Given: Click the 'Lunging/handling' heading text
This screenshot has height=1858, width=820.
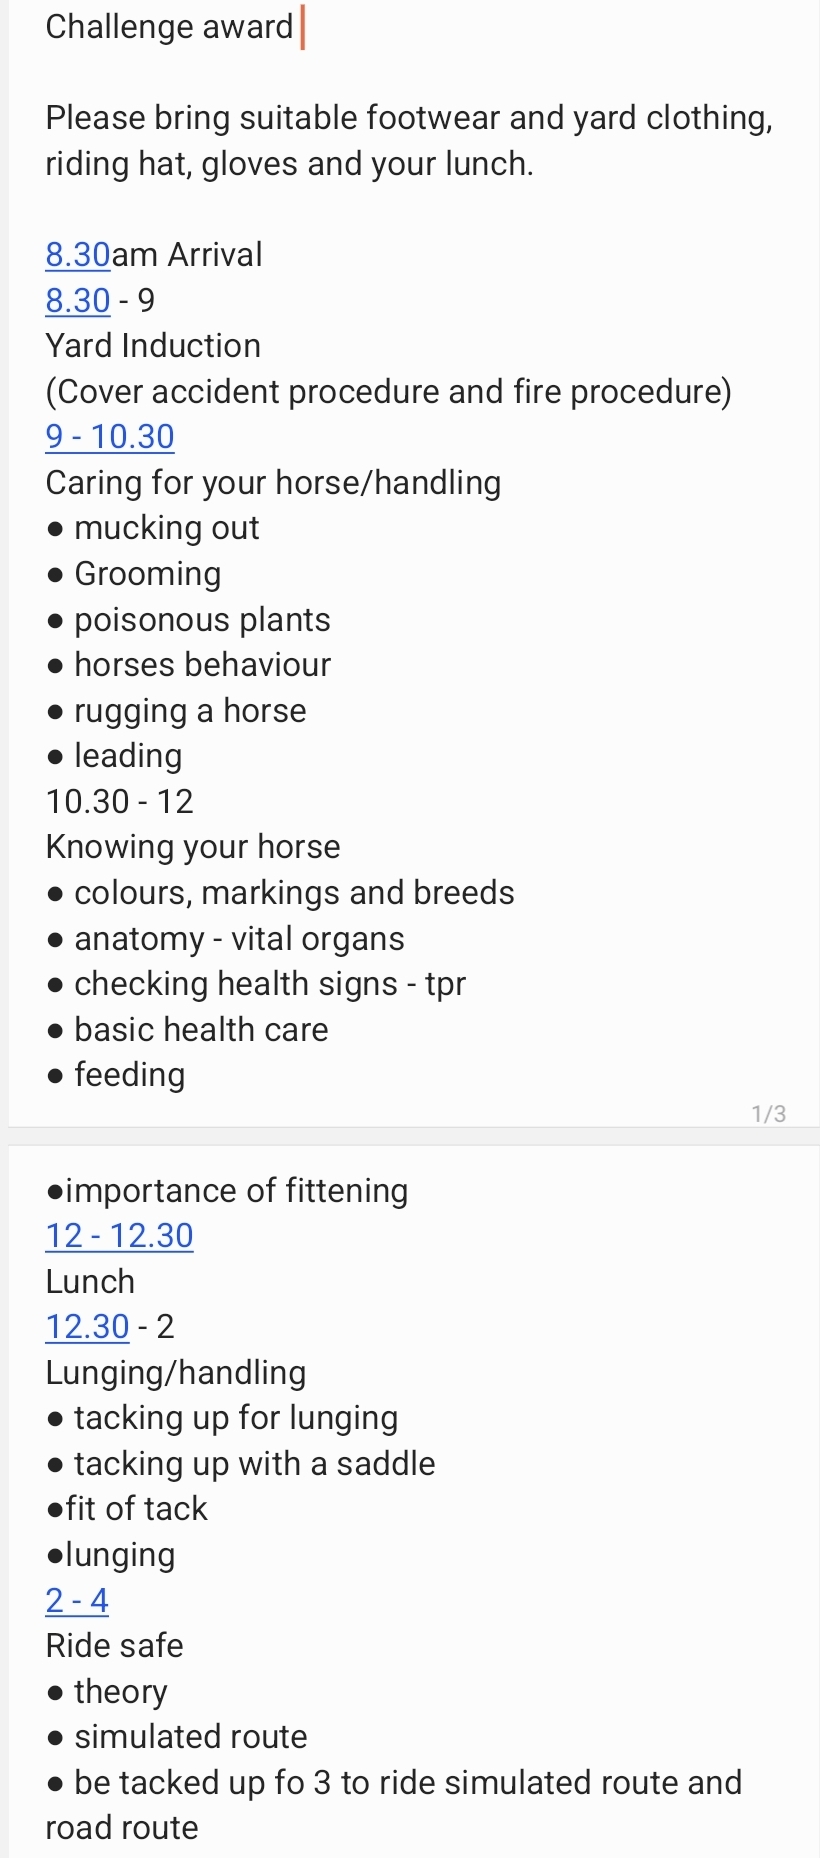Looking at the screenshot, I should tap(176, 1373).
